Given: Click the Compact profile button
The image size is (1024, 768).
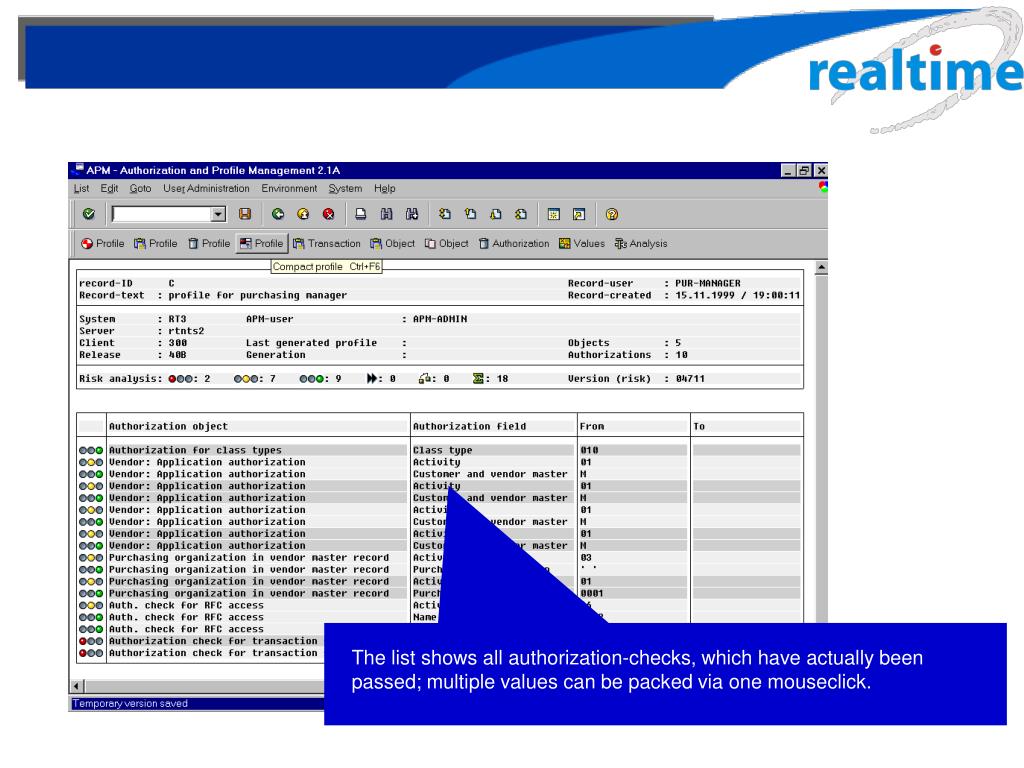Looking at the screenshot, I should tap(262, 244).
